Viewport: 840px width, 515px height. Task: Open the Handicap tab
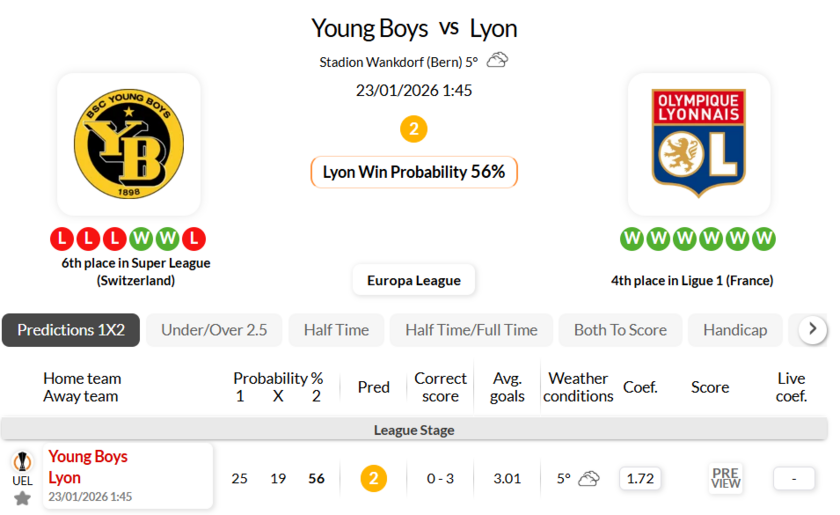[735, 330]
